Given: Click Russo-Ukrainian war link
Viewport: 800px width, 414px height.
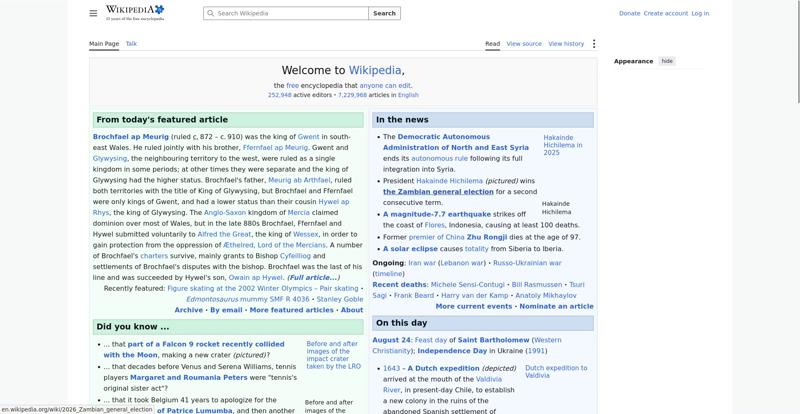Looking at the screenshot, I should pos(527,263).
